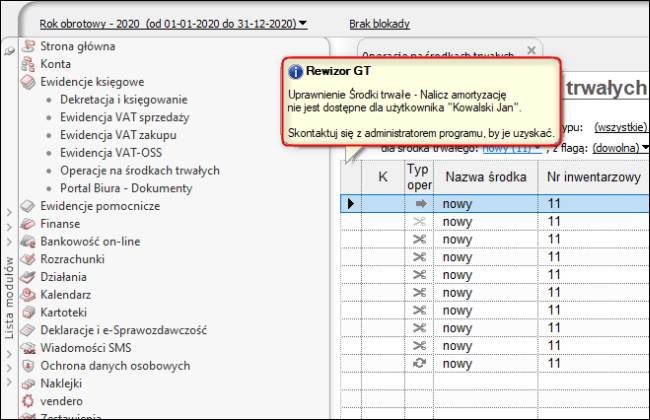Image resolution: width=650 pixels, height=420 pixels.
Task: Select the Konta module label
Action: tap(56, 64)
